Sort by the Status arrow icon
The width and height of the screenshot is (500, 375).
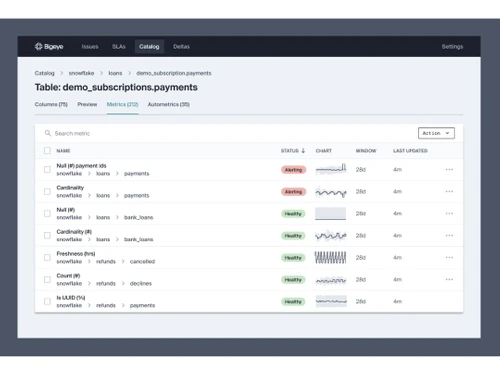coord(303,151)
